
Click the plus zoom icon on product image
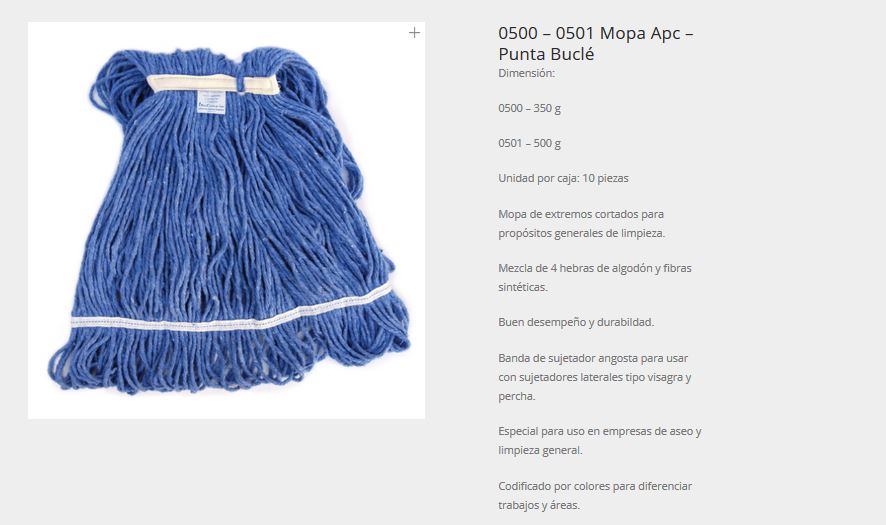tap(414, 33)
